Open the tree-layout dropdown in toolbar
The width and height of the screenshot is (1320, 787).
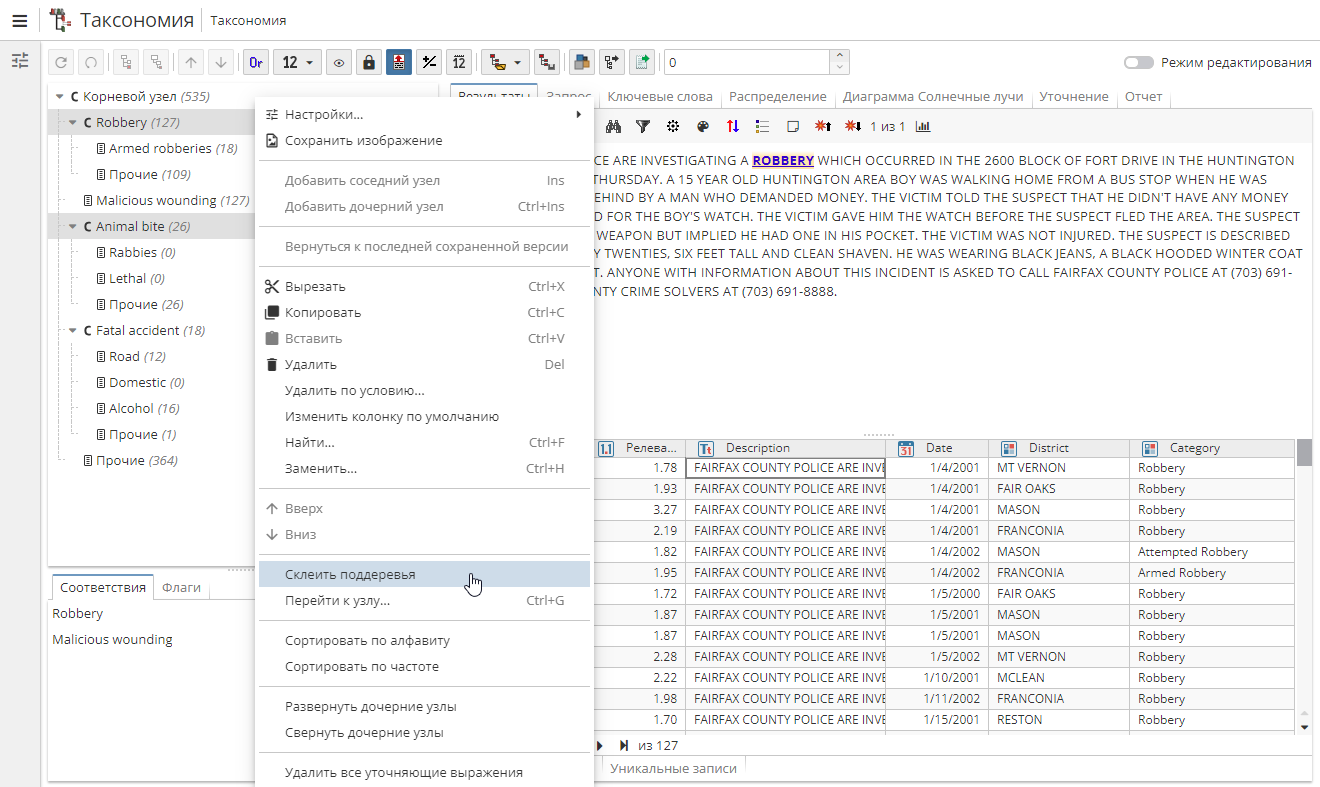(506, 62)
